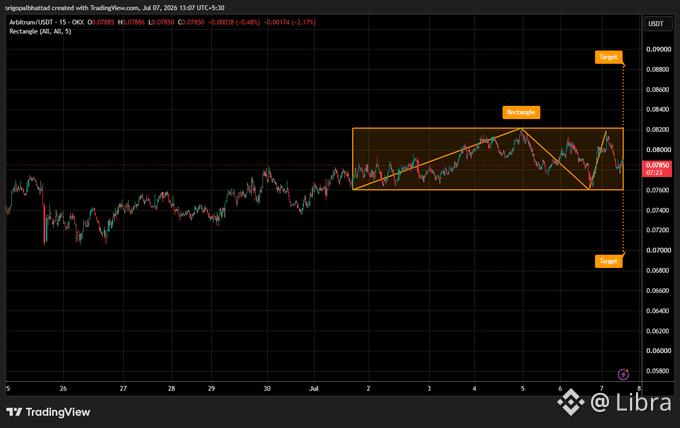Select the Rectangle (All, All, 5) indicator legend

(x=40, y=31)
